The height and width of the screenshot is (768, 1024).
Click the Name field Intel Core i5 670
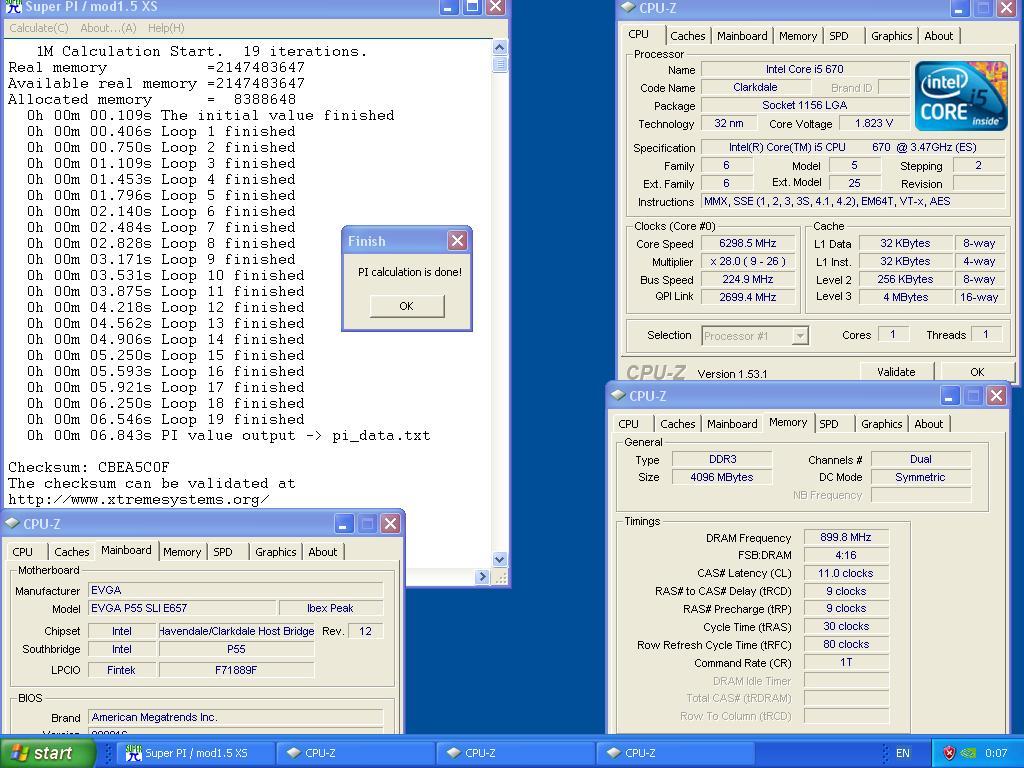click(805, 69)
